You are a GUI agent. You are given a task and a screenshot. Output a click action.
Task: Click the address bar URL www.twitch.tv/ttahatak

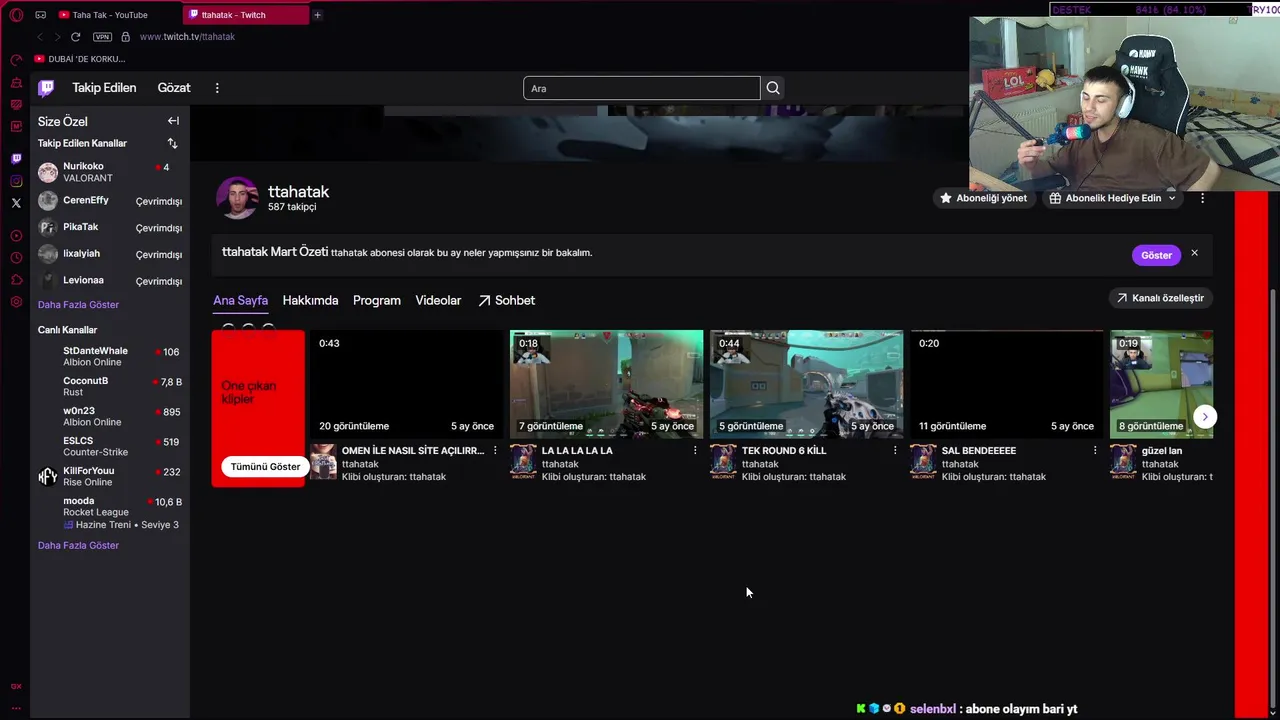(x=187, y=37)
